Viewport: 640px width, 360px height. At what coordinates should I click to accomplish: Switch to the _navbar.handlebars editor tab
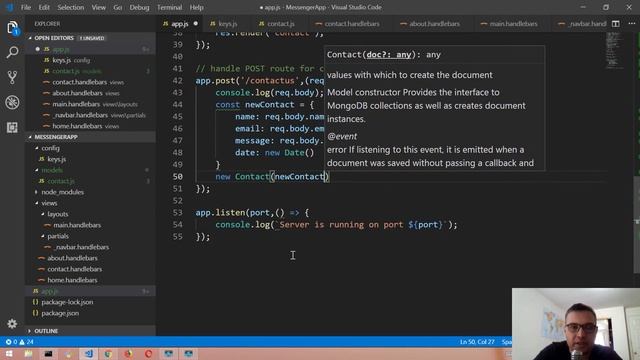pos(582,24)
